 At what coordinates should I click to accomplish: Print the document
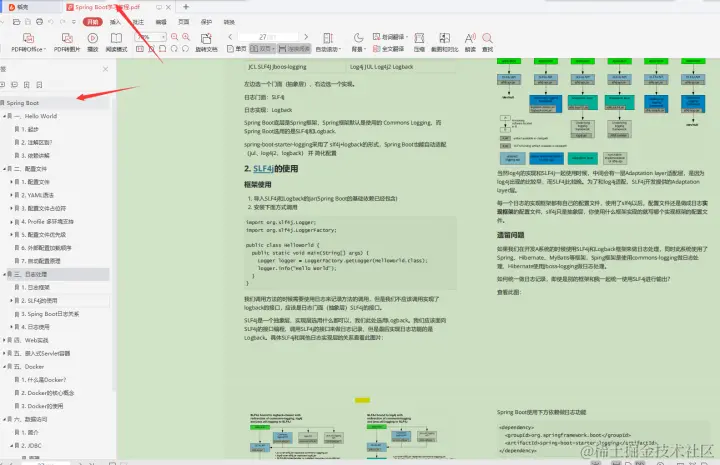click(39, 22)
